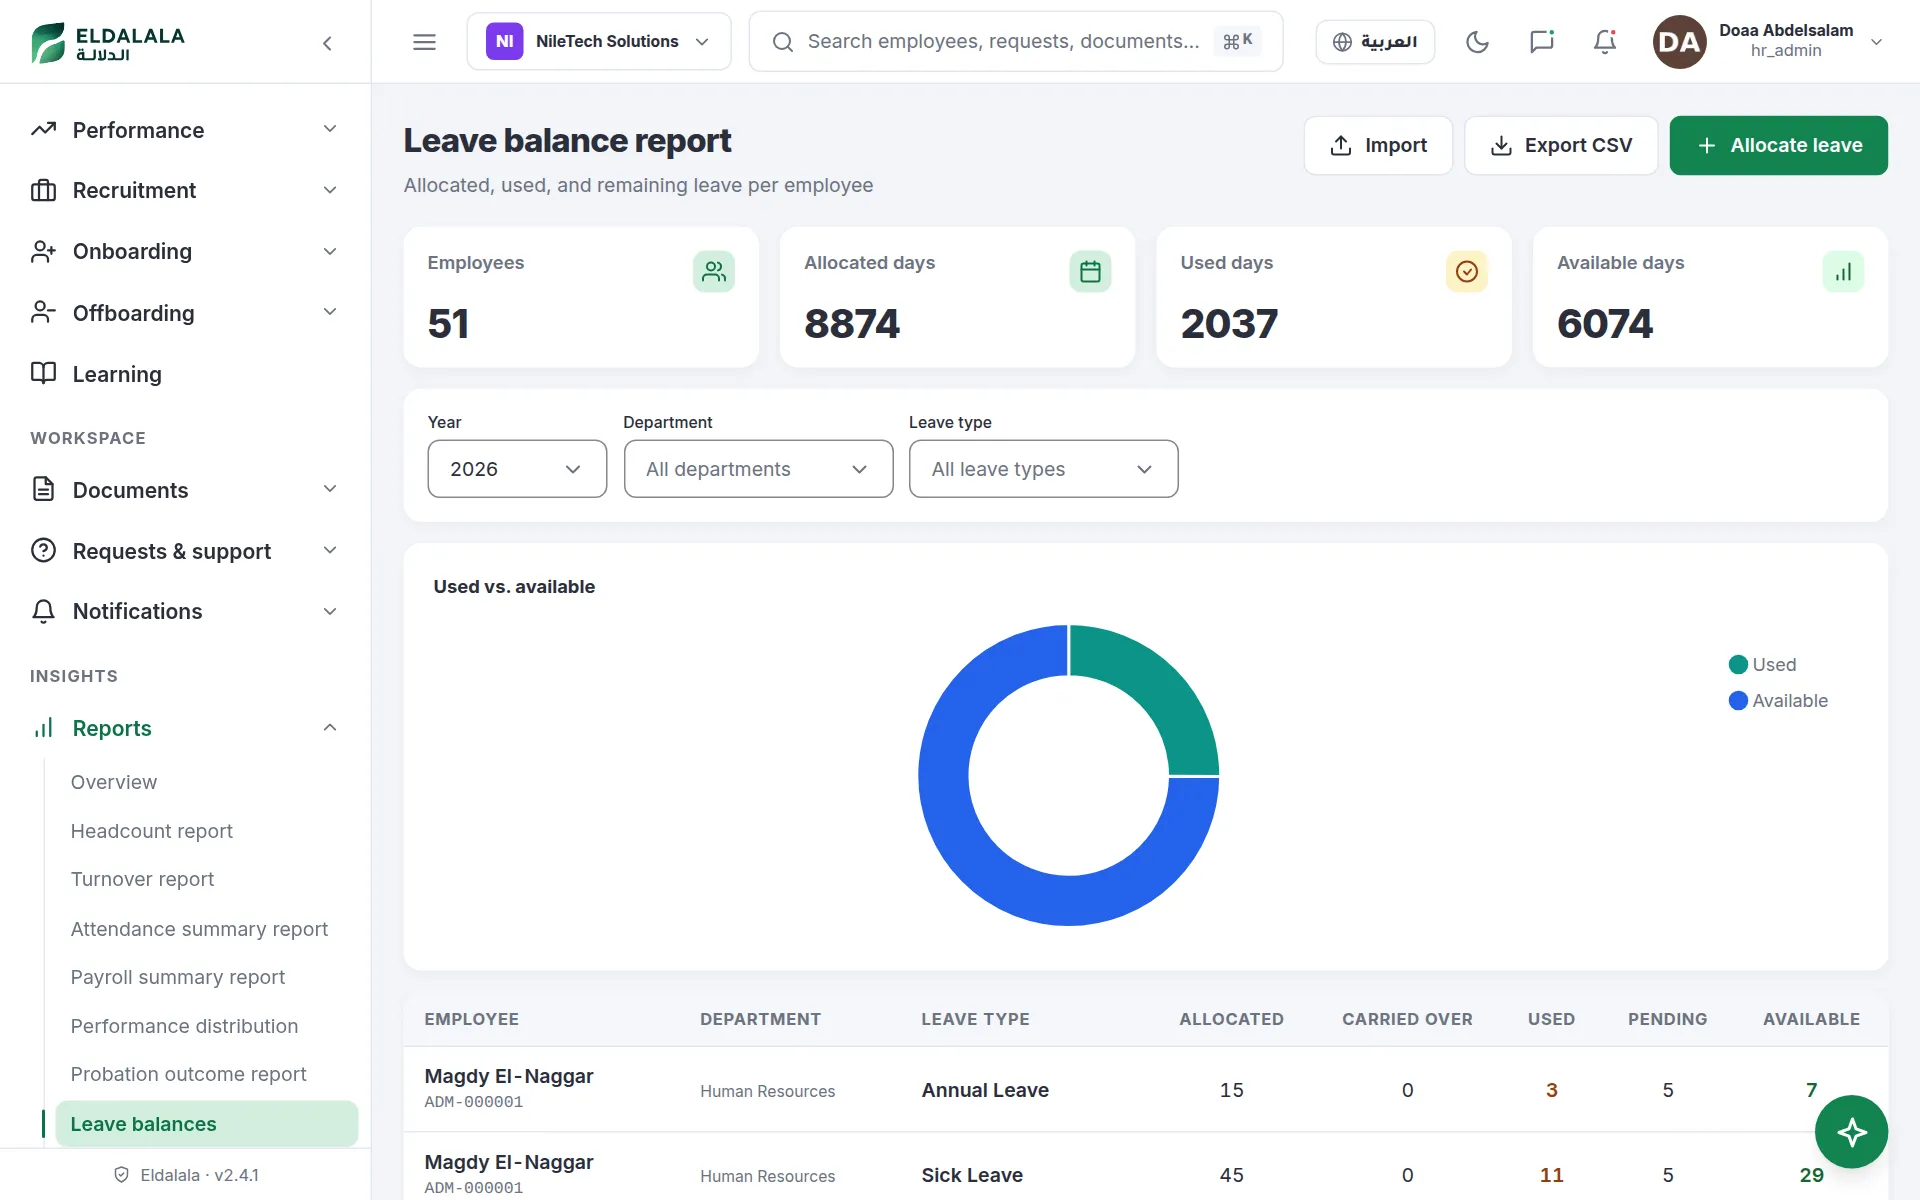This screenshot has width=1920, height=1200.
Task: Click the Employees card people icon
Action: (x=714, y=271)
